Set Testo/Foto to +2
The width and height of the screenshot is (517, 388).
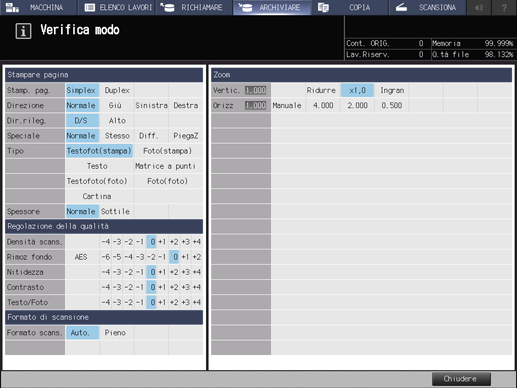(x=174, y=302)
